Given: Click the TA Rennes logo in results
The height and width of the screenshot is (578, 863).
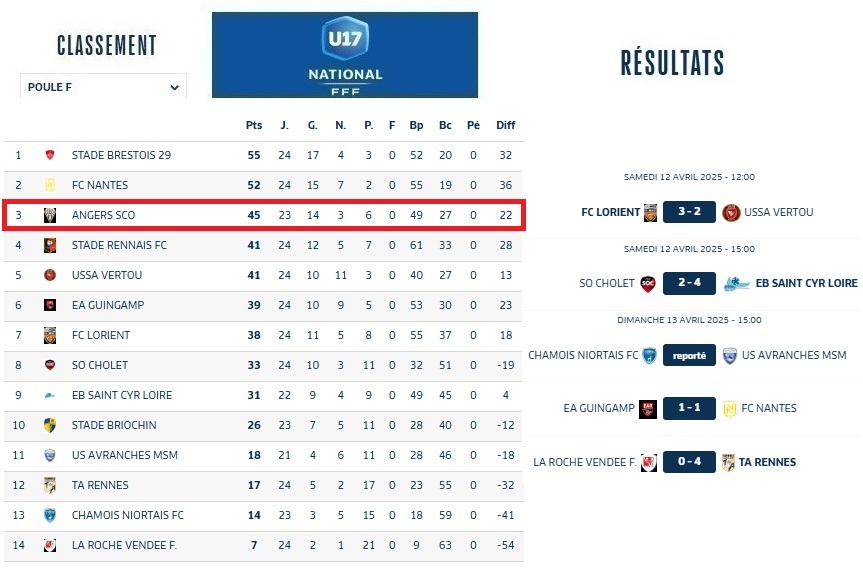Looking at the screenshot, I should pos(729,462).
